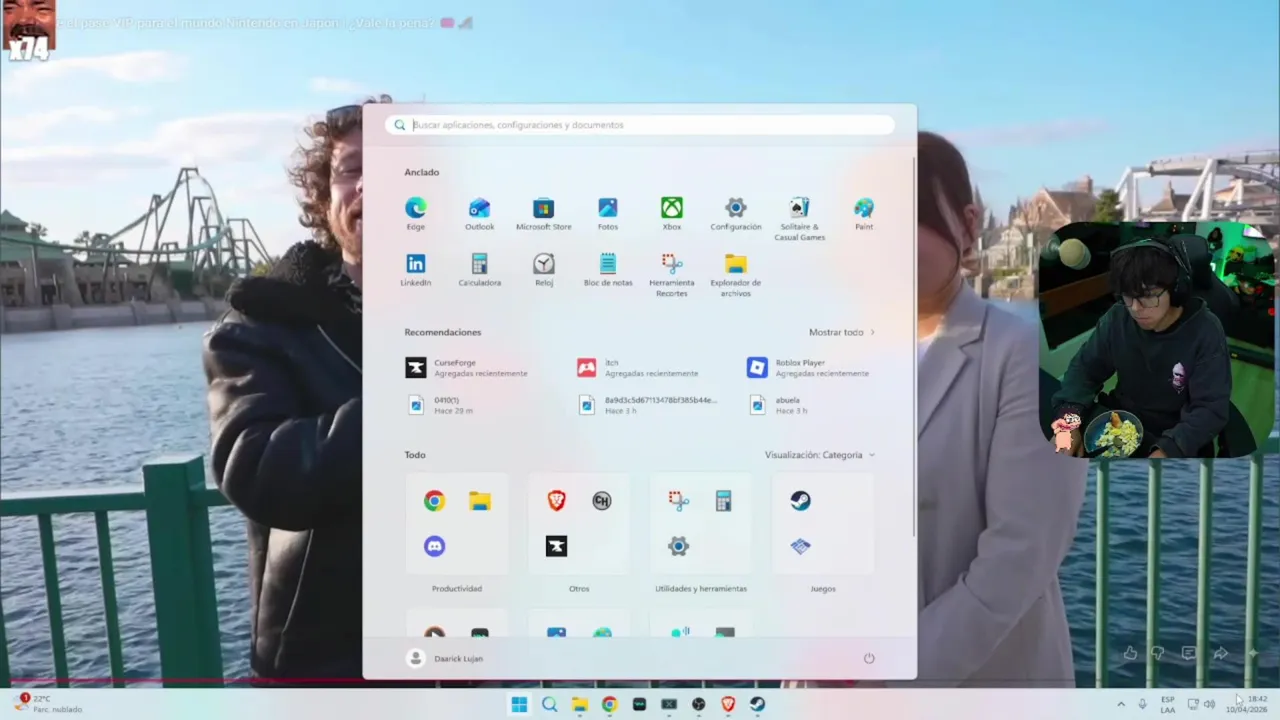
Task: Launch Brave in the Otros group
Action: 557,501
